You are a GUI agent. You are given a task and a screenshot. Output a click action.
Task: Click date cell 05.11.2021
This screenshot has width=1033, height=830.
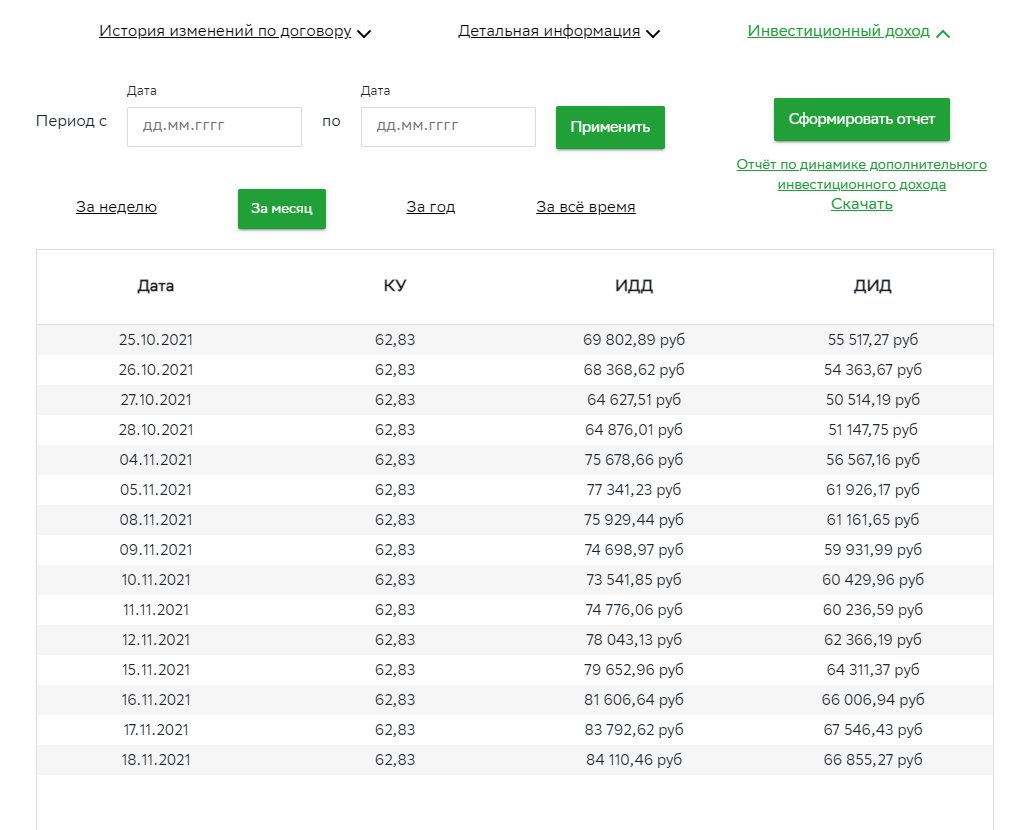tap(155, 490)
